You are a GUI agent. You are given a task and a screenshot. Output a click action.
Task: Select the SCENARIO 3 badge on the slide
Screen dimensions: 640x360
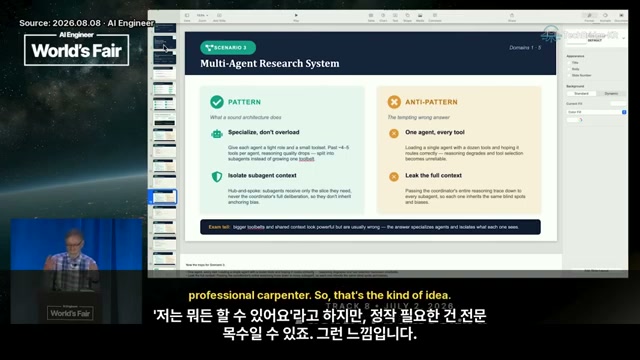228,48
